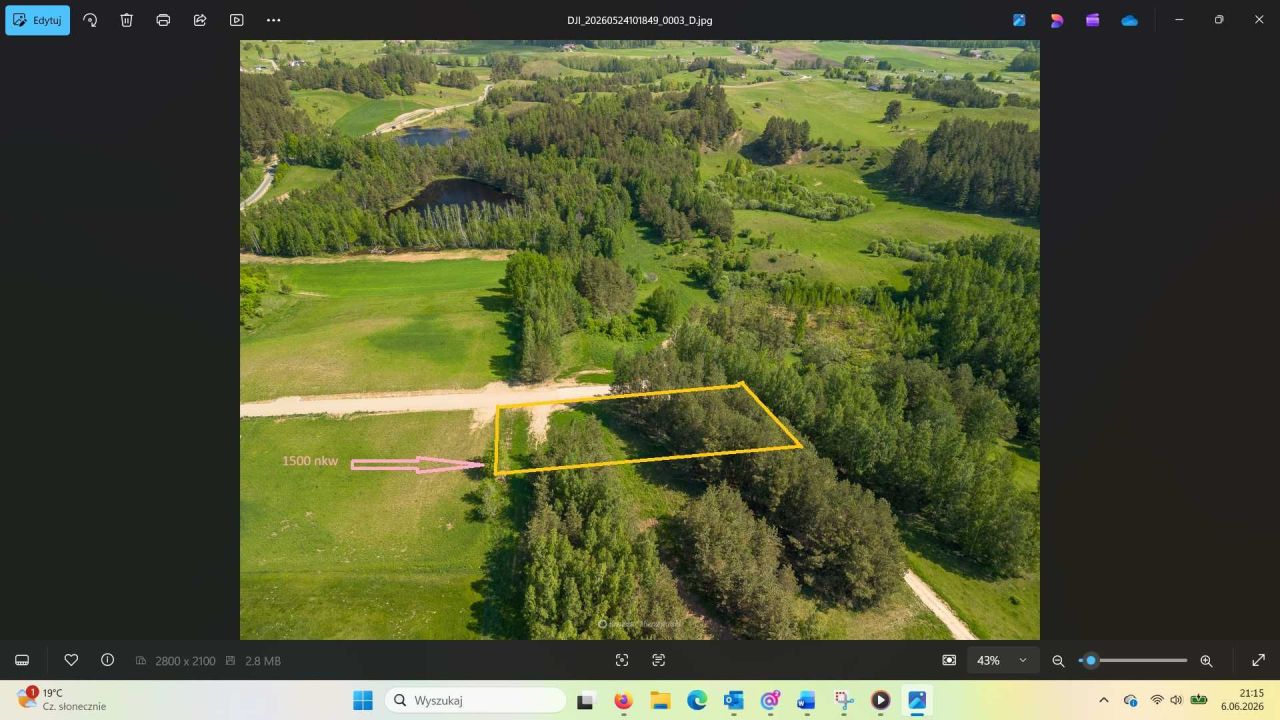Click the 2800 x 2100 dimensions text
Screen dimensions: 1280x720
point(185,661)
